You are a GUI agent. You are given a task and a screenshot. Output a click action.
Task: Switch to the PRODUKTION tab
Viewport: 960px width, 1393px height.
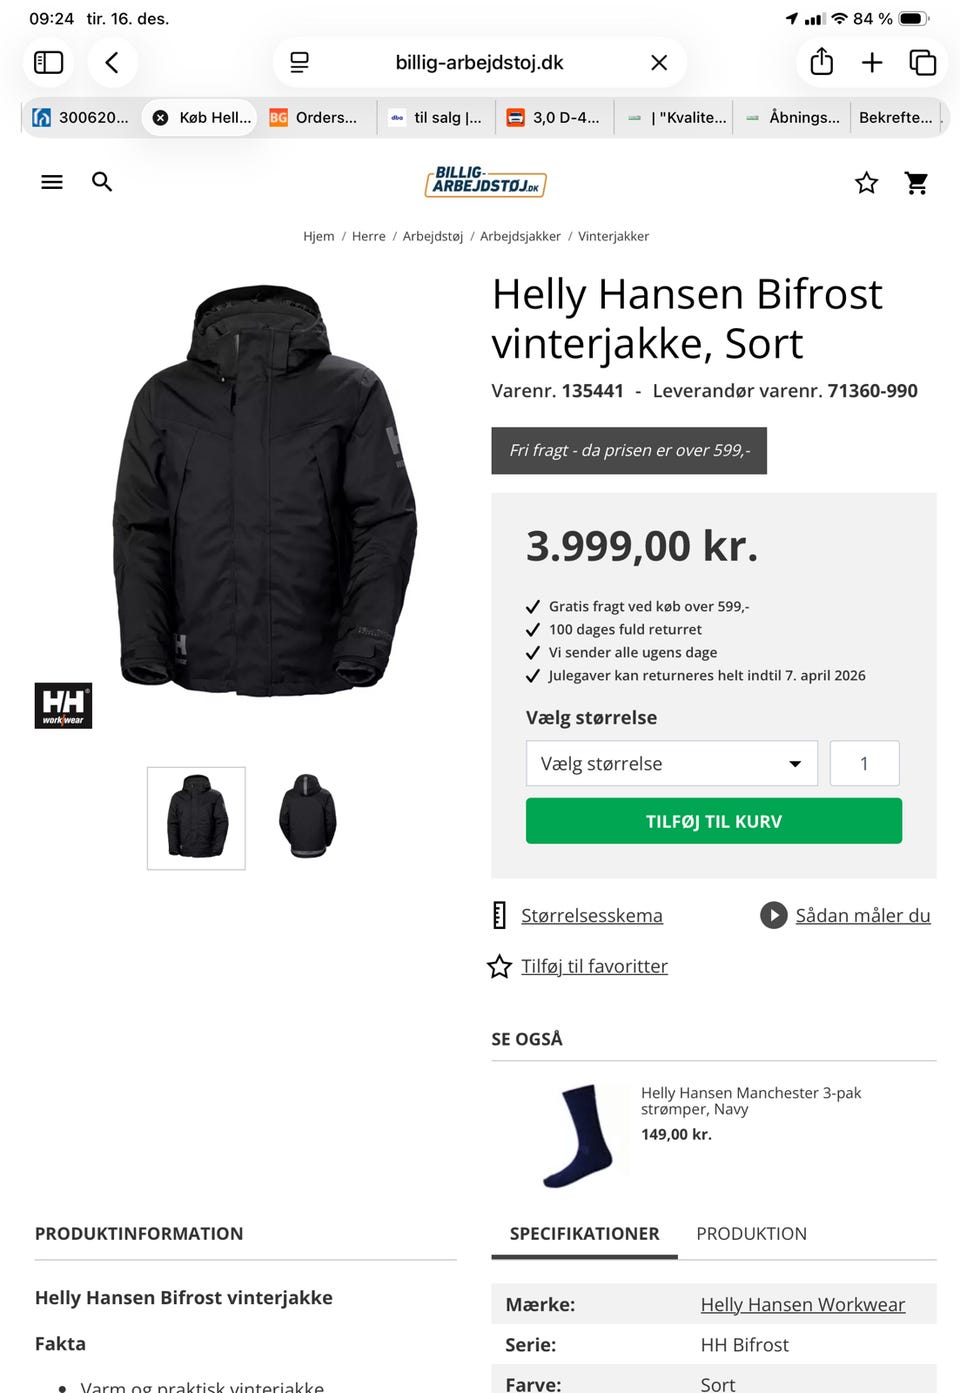(752, 1233)
